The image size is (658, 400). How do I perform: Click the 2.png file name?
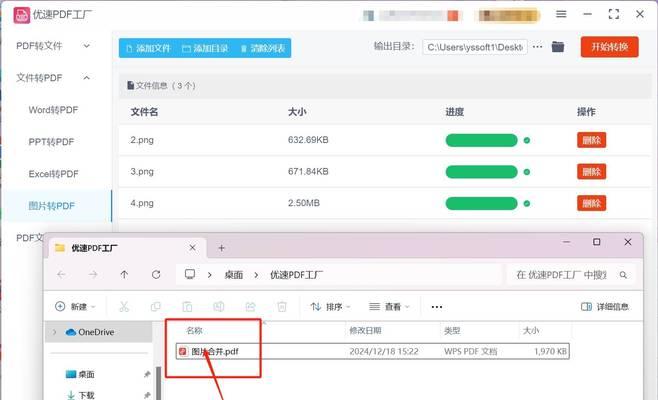(x=142, y=140)
